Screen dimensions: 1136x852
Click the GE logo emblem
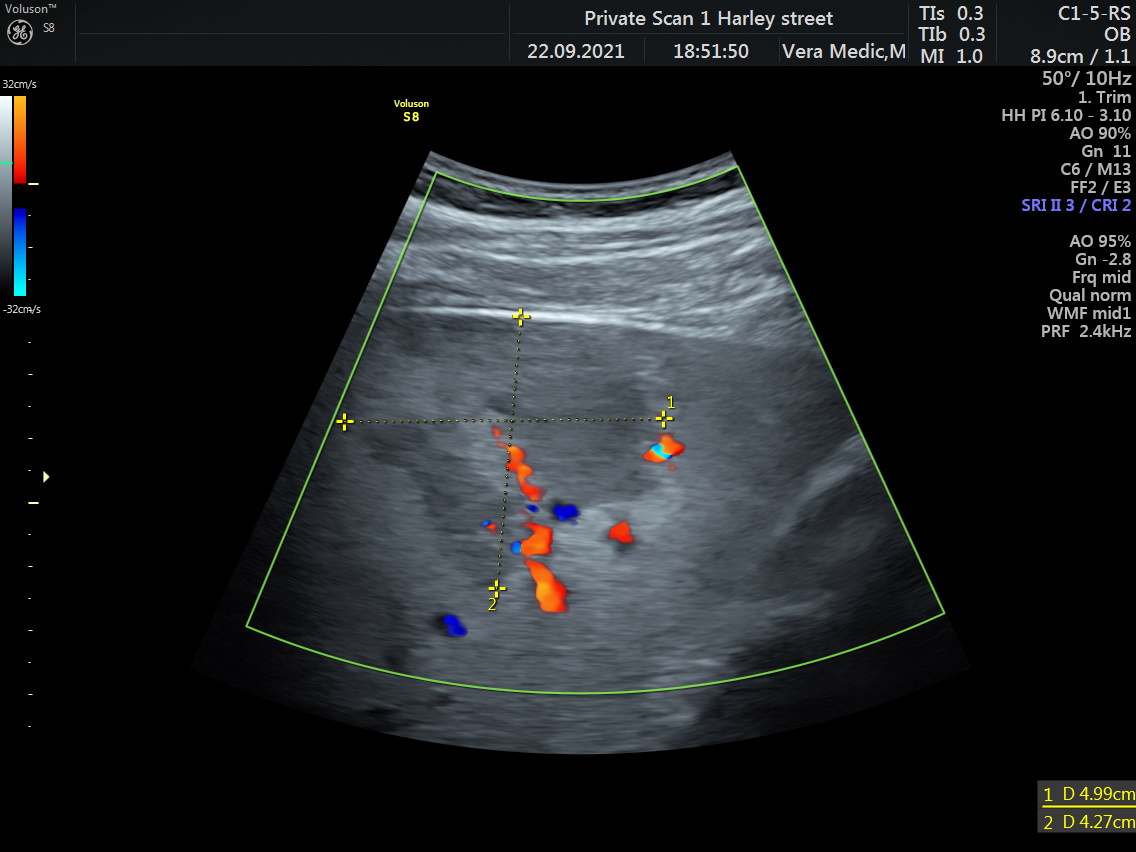pyautogui.click(x=20, y=30)
